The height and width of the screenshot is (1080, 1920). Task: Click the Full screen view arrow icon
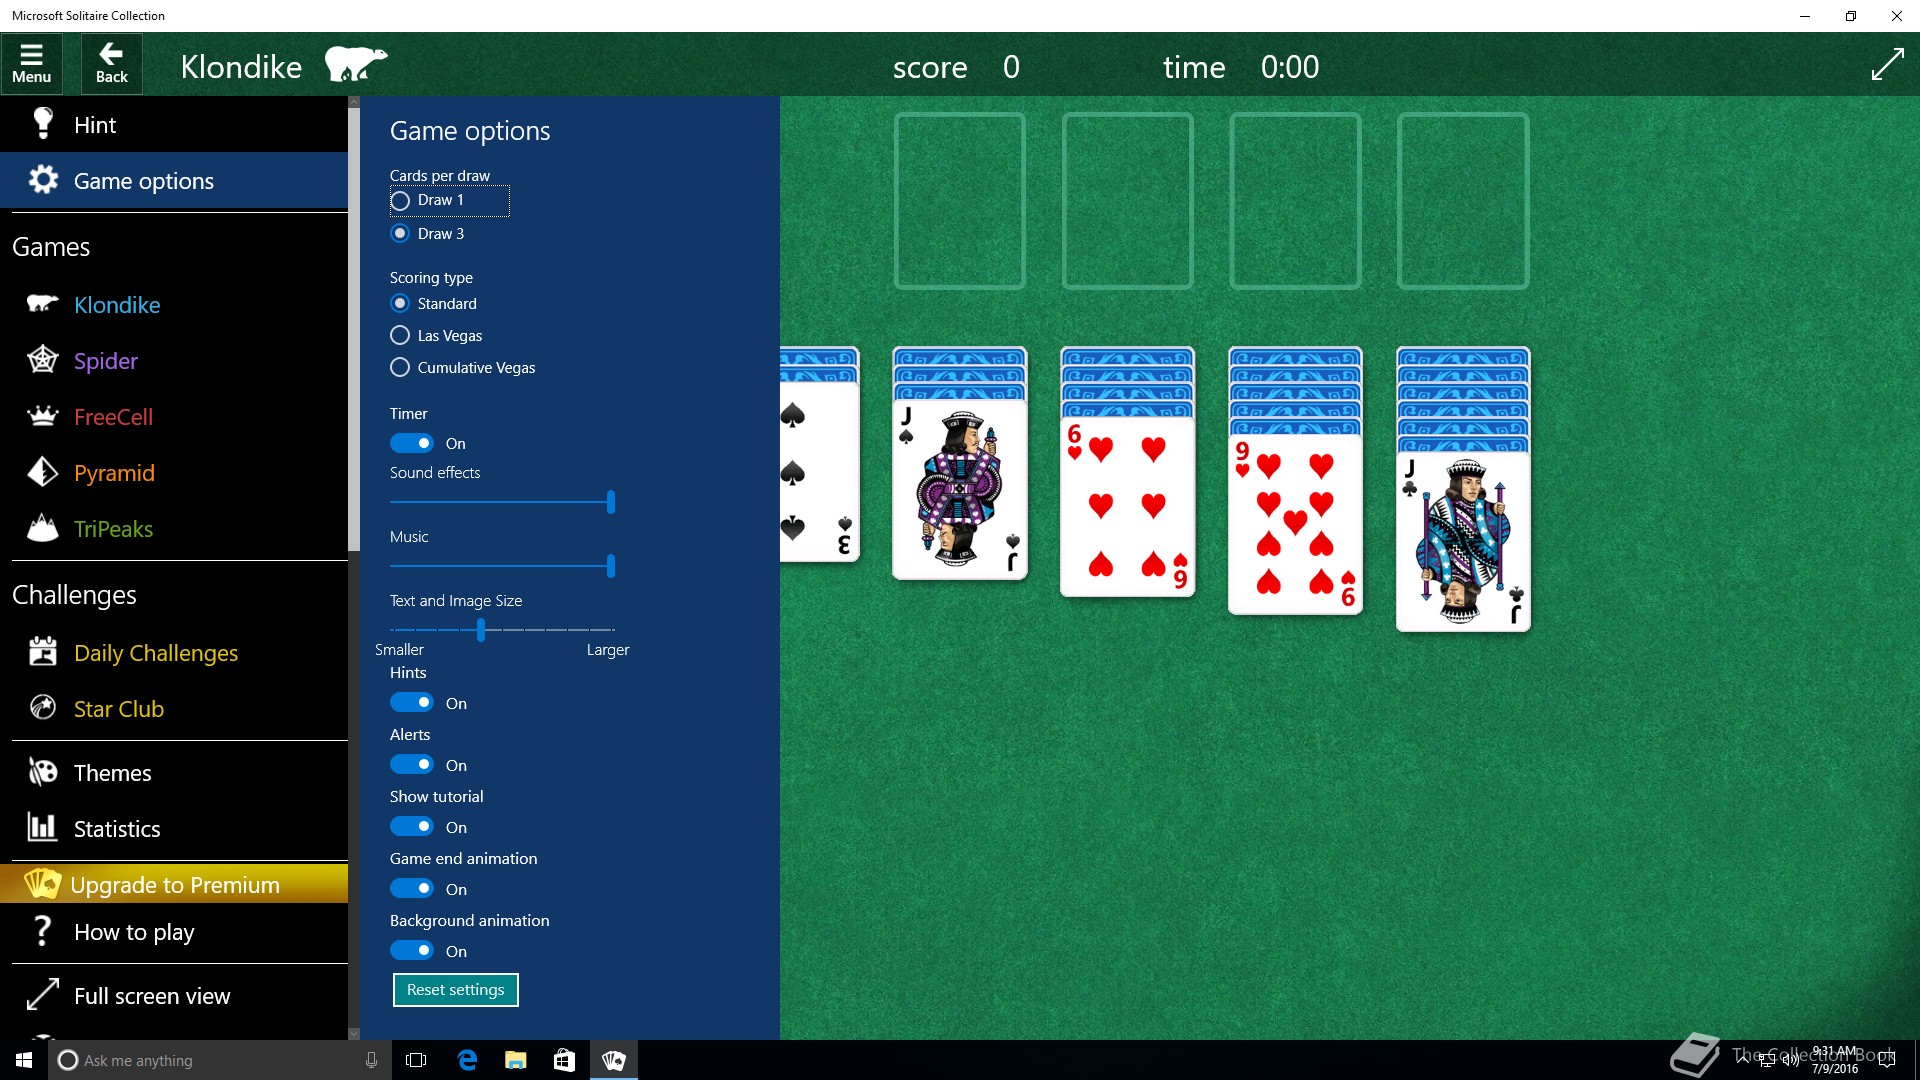pyautogui.click(x=43, y=995)
